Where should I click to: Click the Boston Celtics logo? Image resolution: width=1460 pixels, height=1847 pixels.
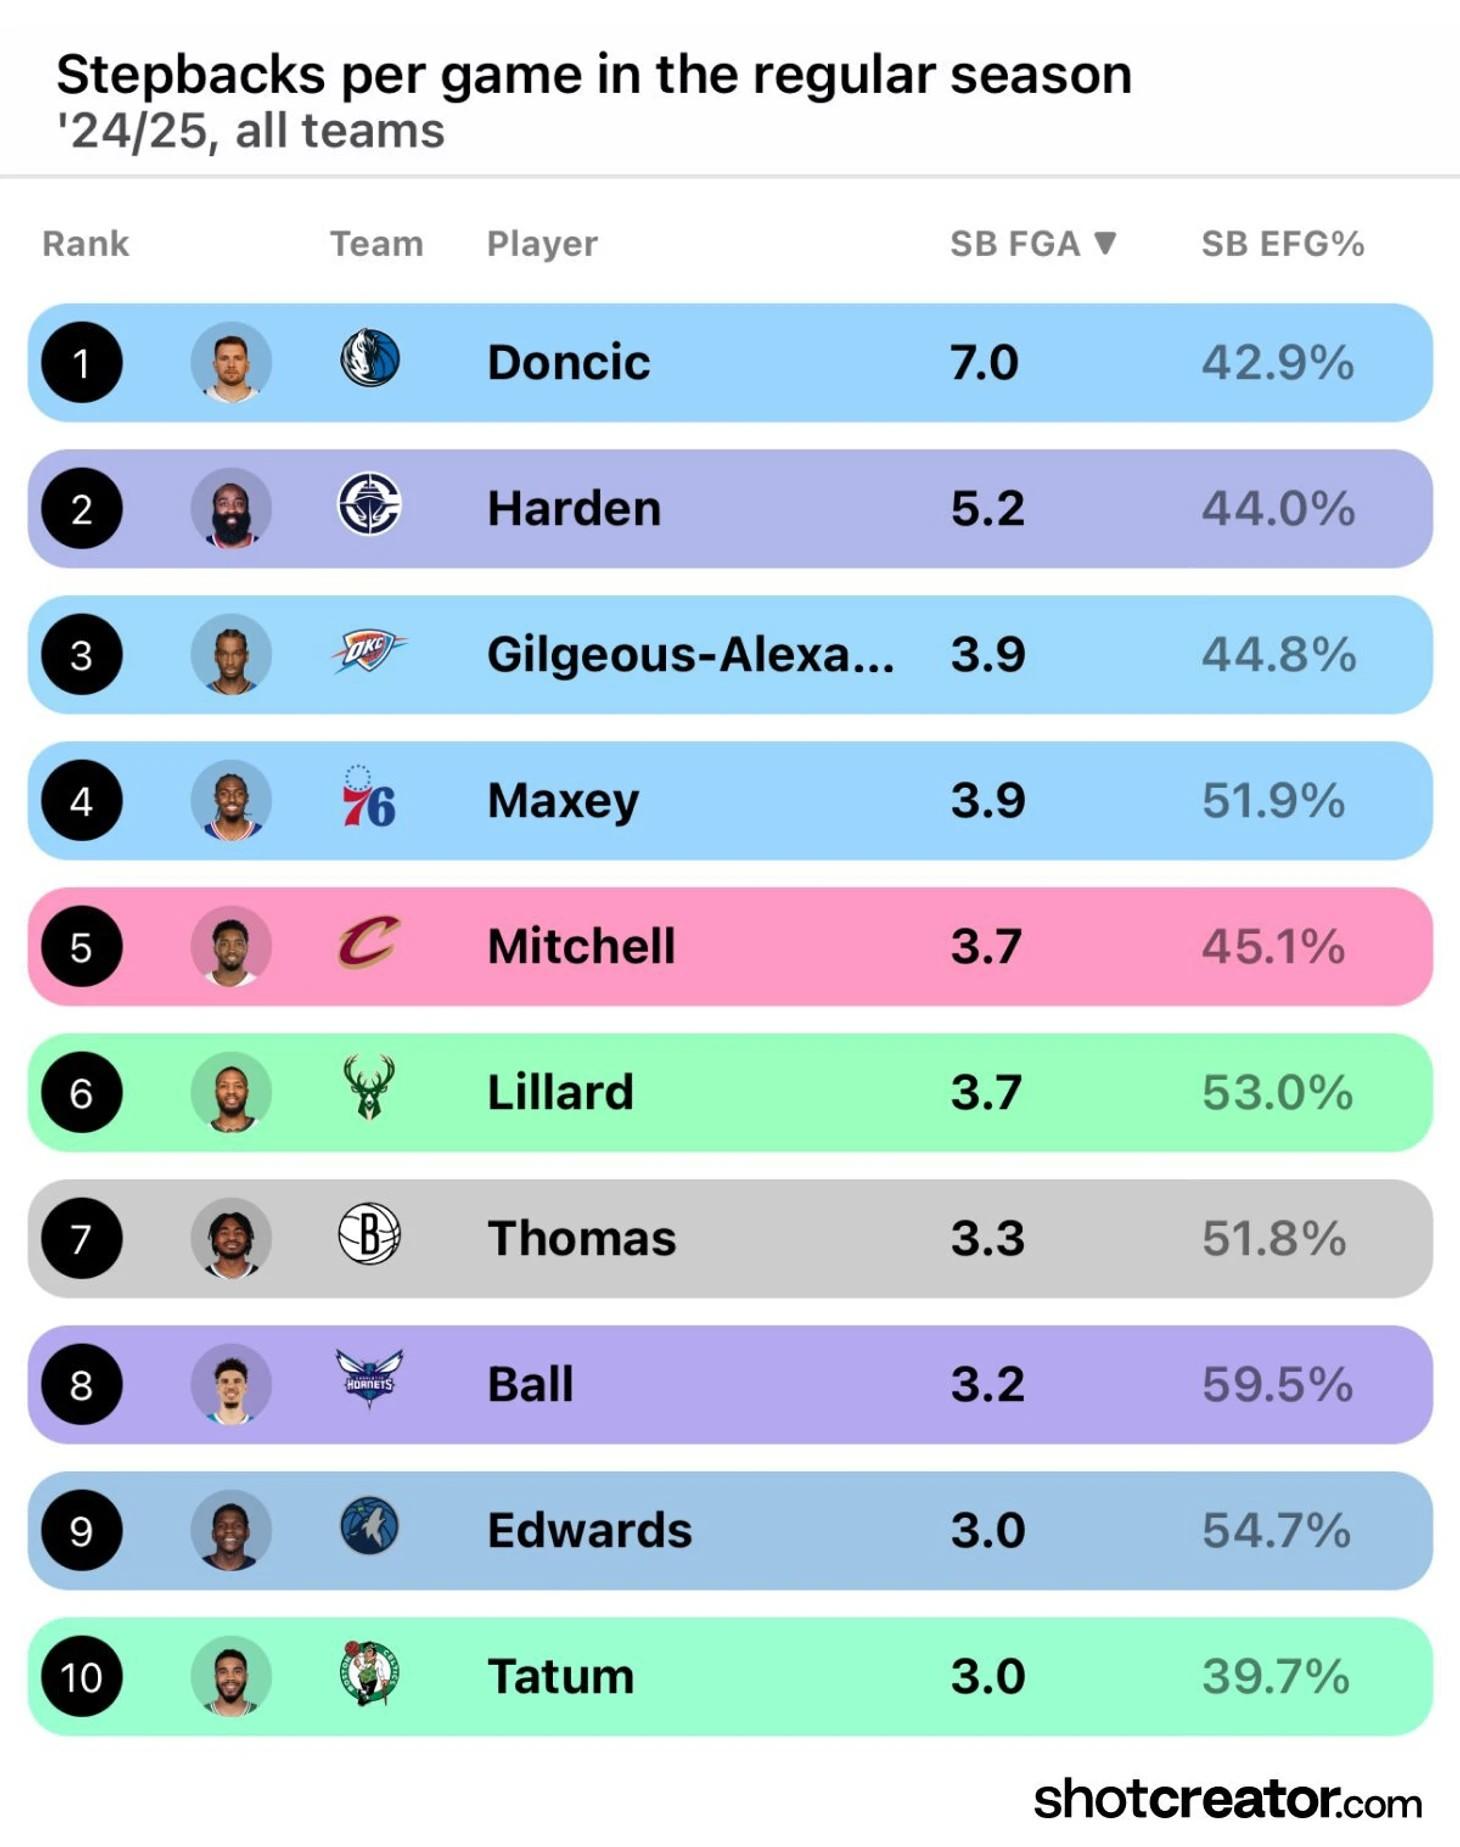369,1672
